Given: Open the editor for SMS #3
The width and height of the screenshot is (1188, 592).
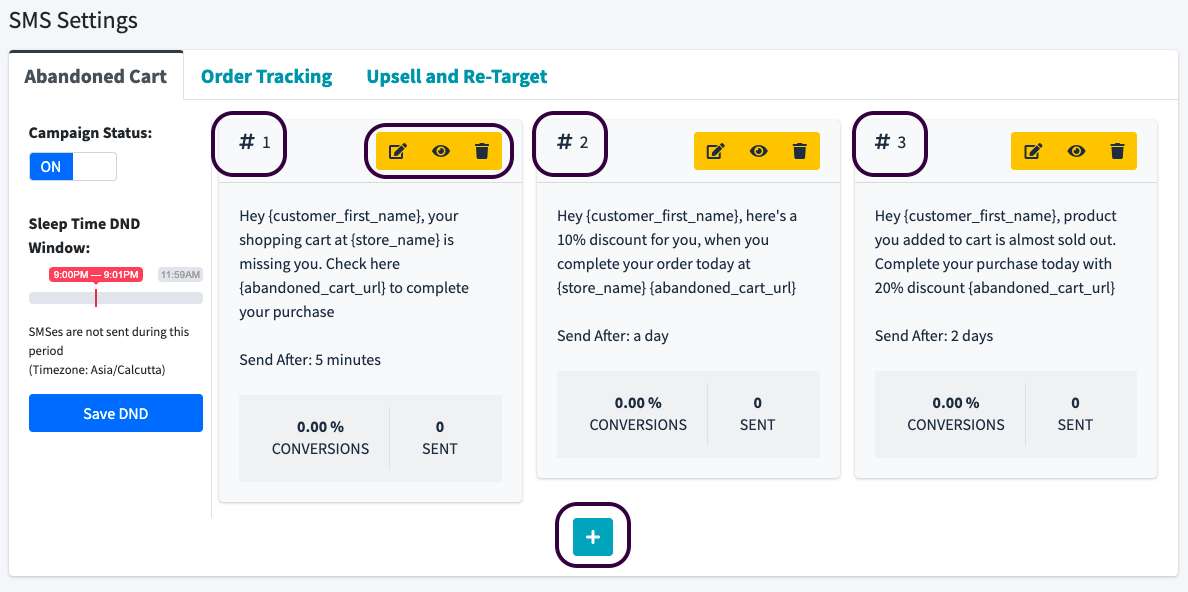Looking at the screenshot, I should [1033, 151].
